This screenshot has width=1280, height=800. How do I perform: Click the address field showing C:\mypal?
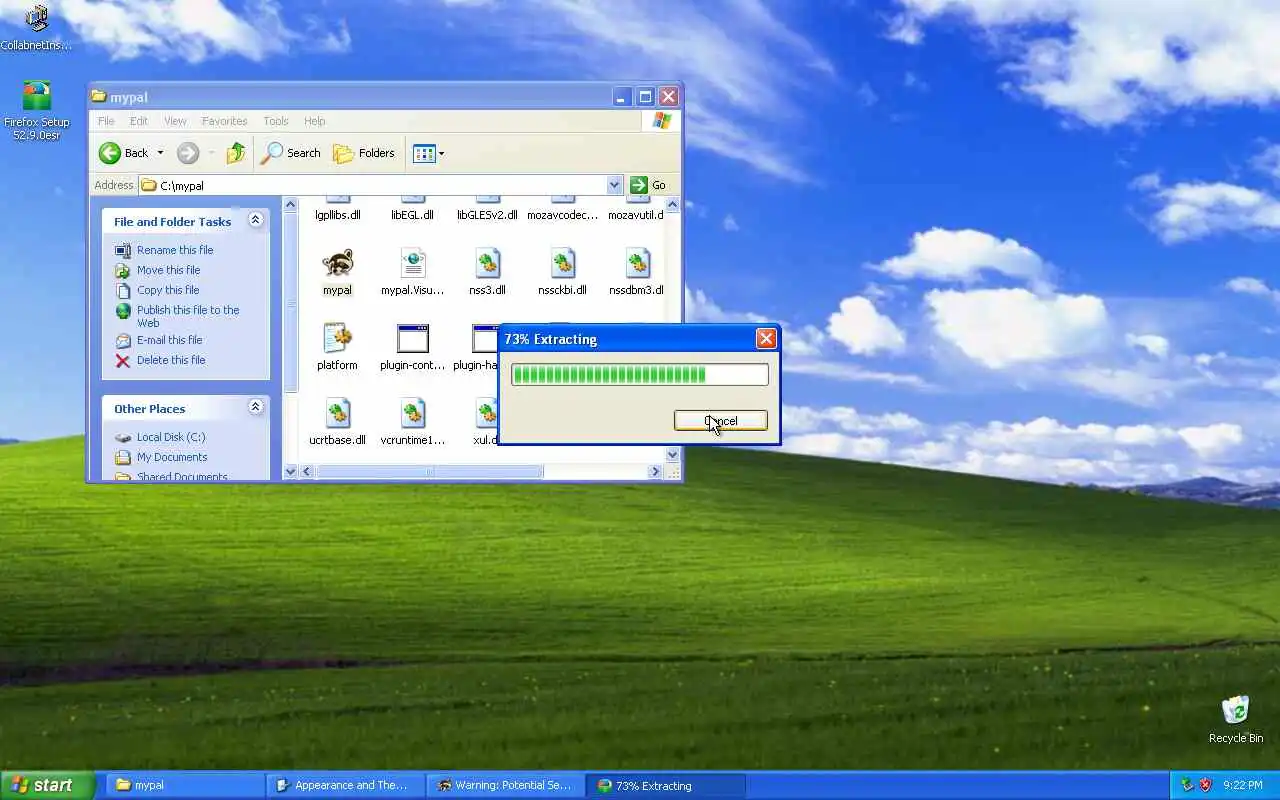coord(380,185)
